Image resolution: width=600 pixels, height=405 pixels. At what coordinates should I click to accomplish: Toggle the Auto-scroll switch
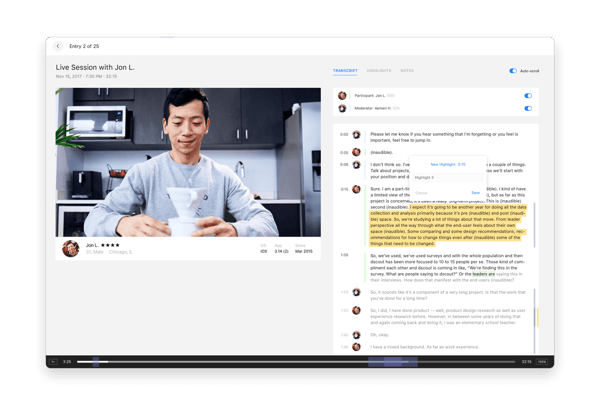coord(514,71)
